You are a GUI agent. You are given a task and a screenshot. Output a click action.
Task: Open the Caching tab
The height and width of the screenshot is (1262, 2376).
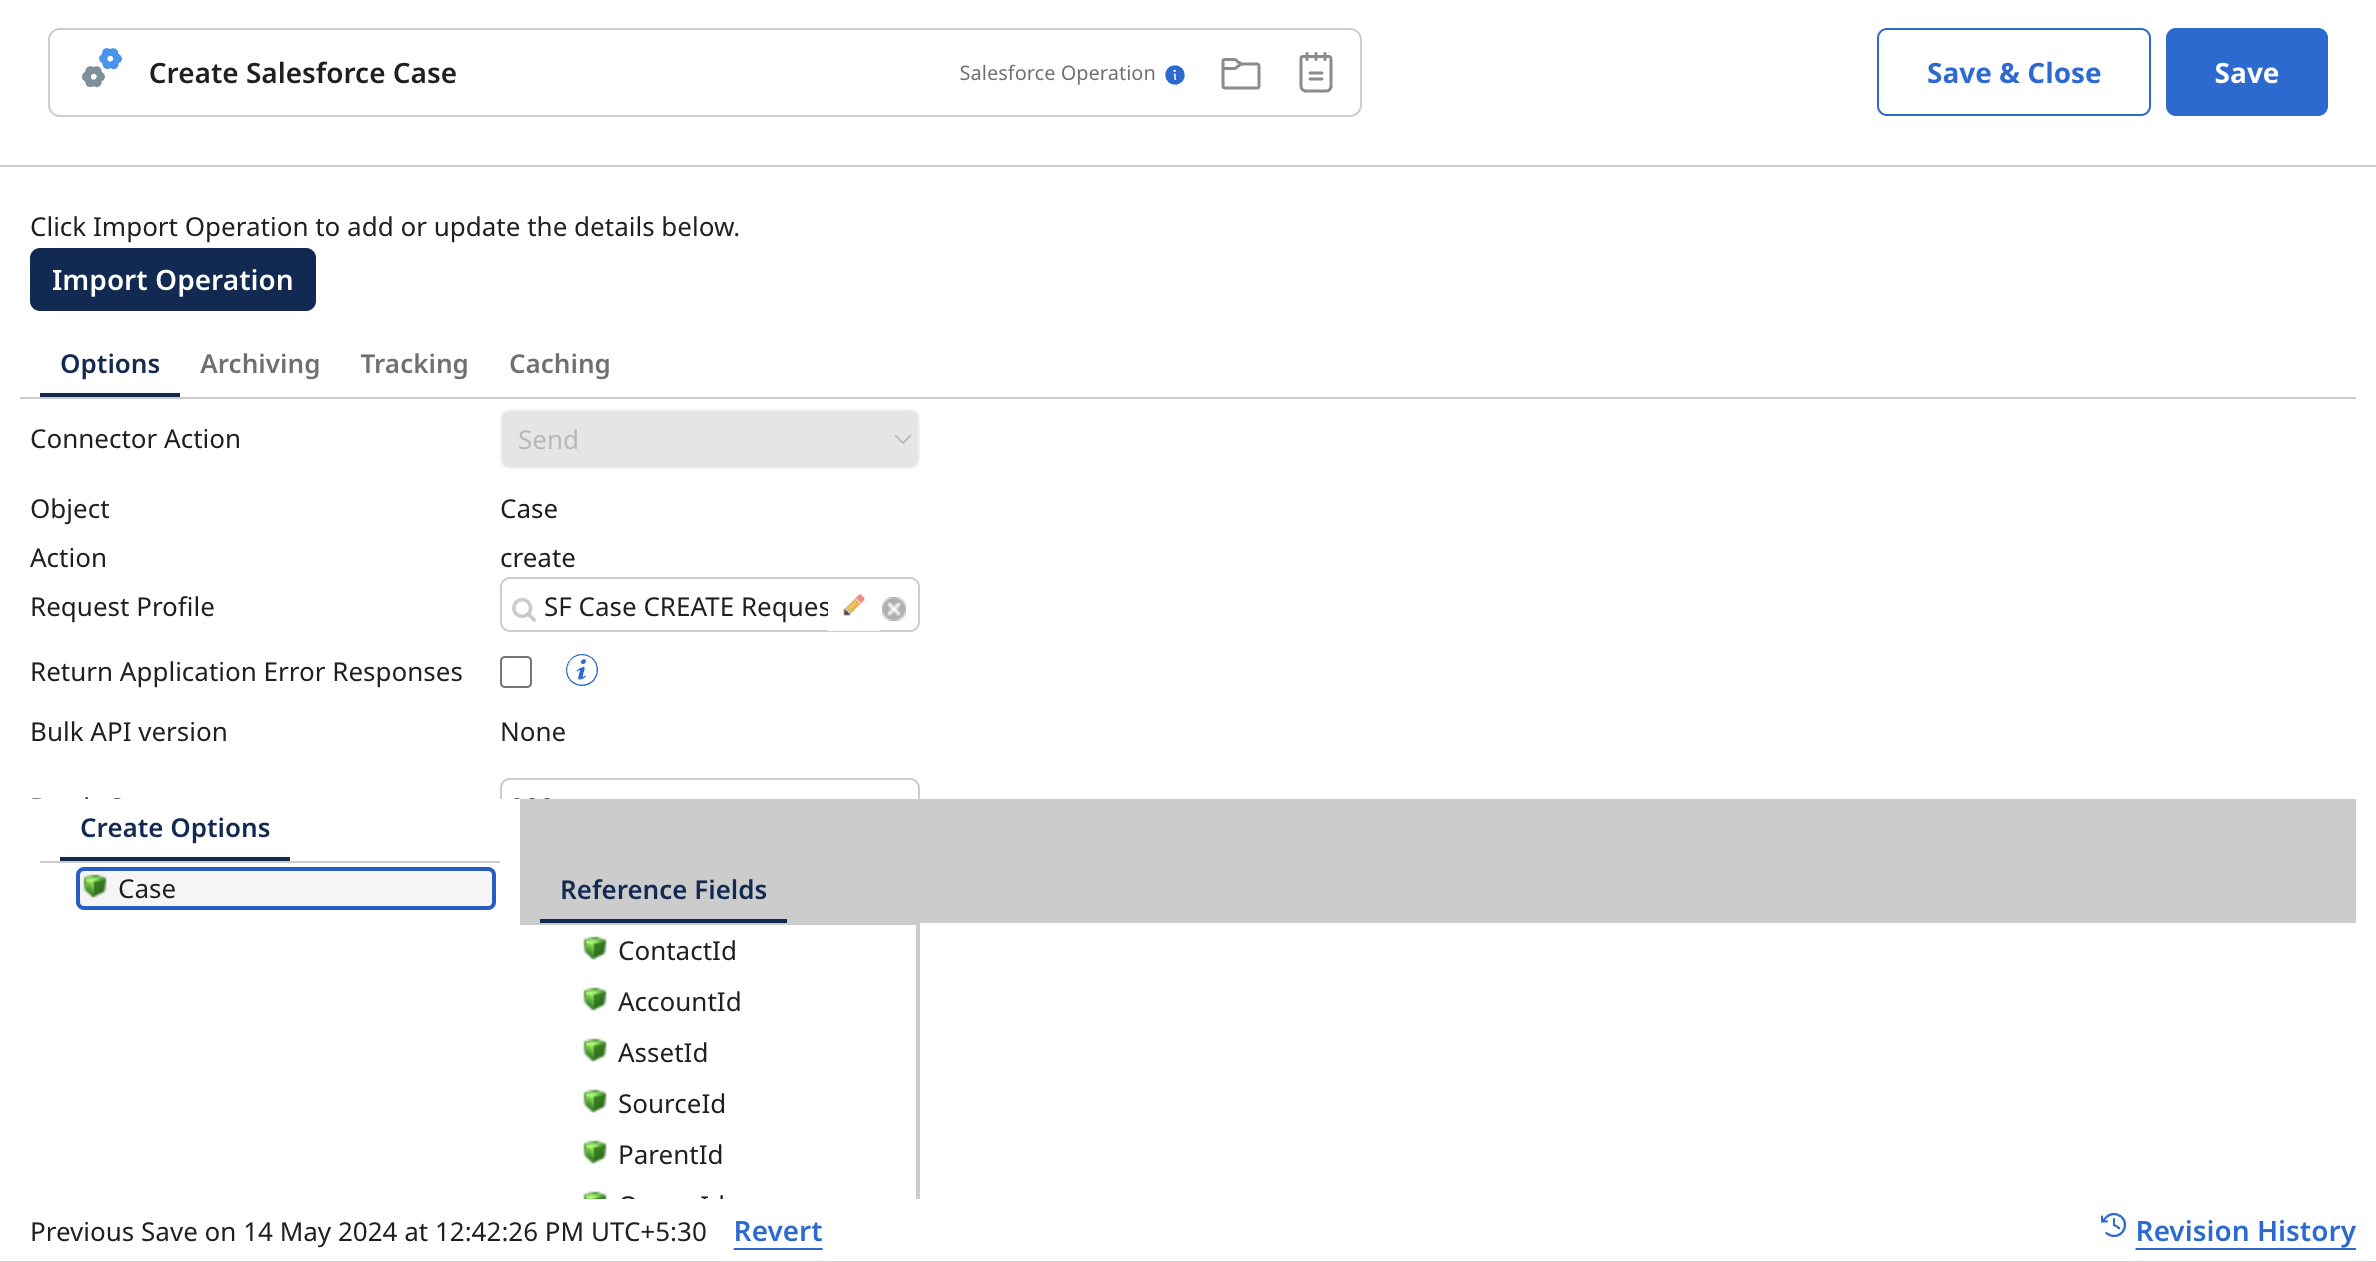pos(559,364)
